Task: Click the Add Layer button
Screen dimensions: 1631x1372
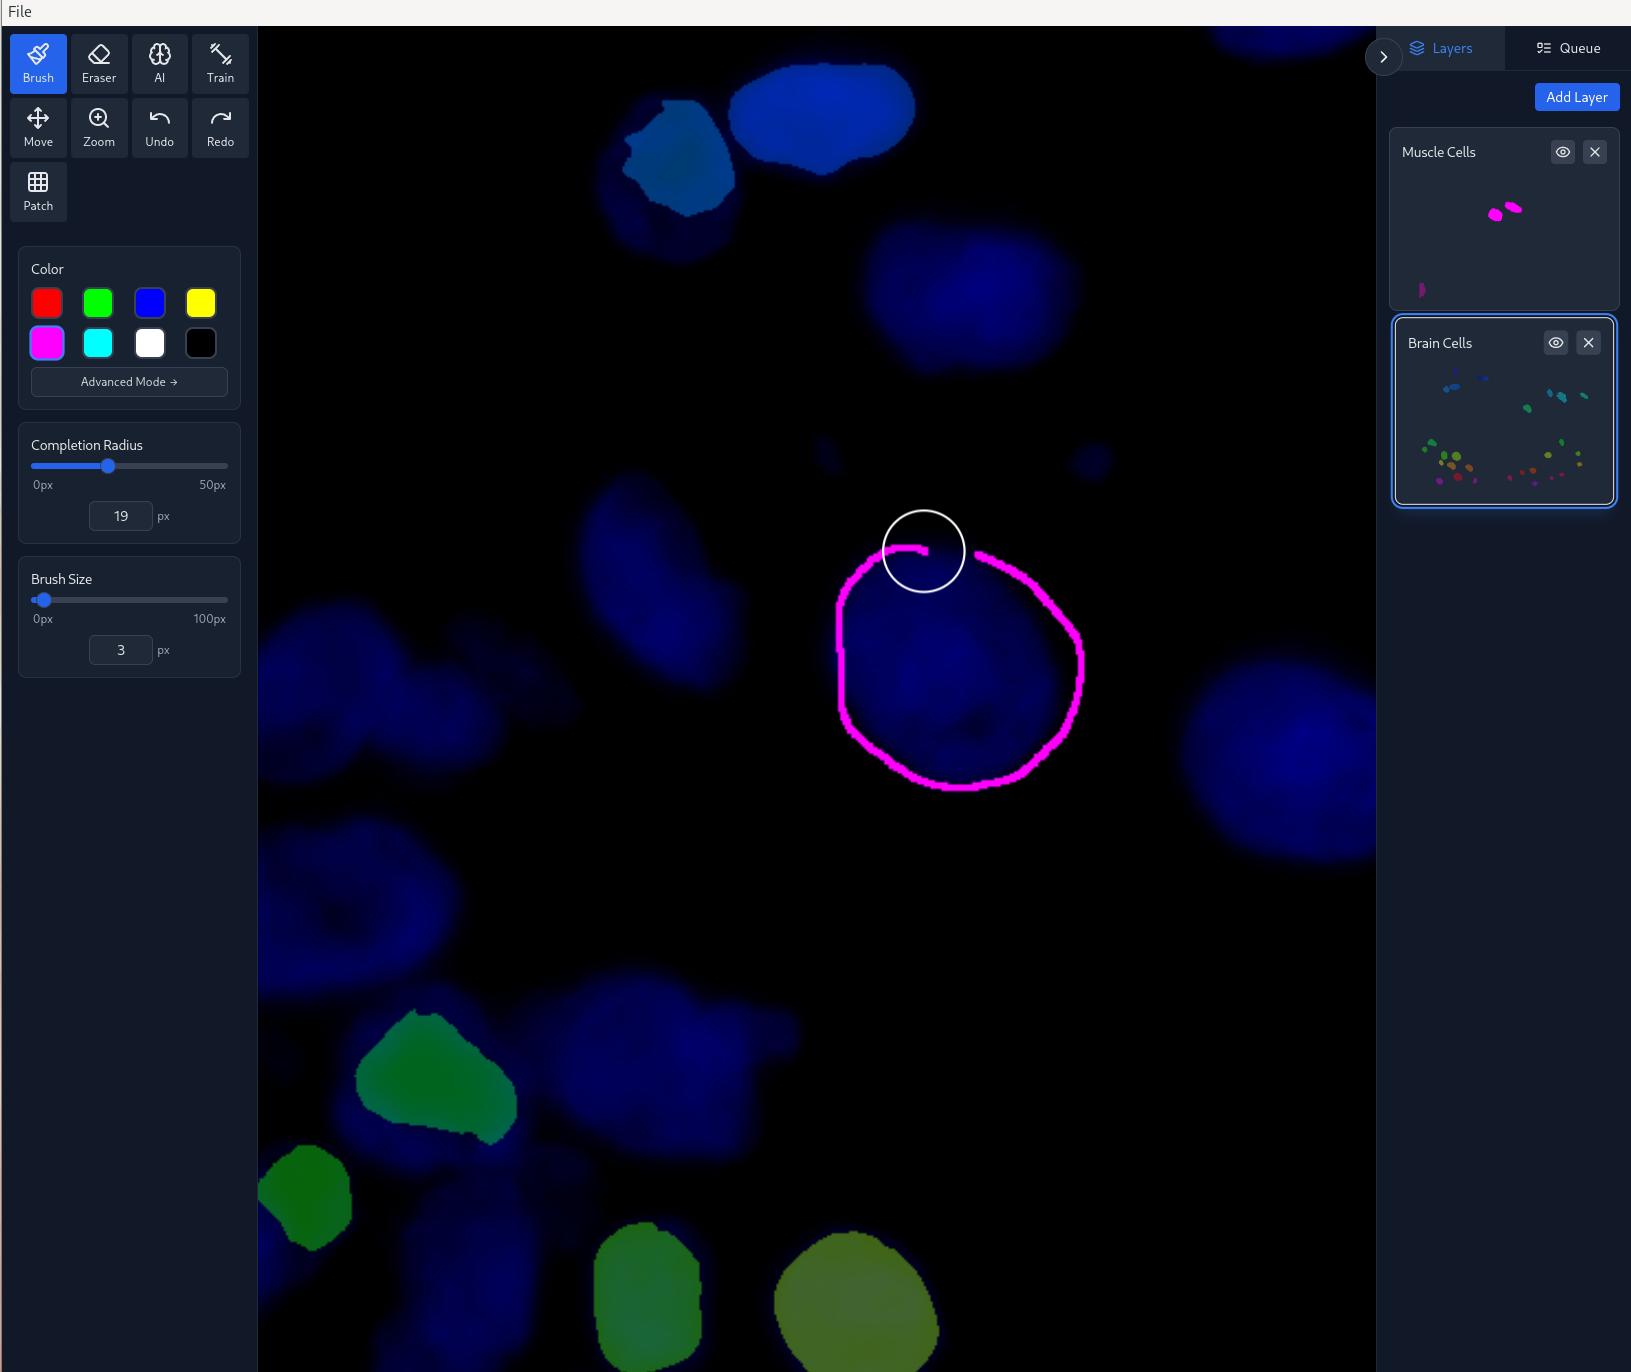Action: 1577,97
